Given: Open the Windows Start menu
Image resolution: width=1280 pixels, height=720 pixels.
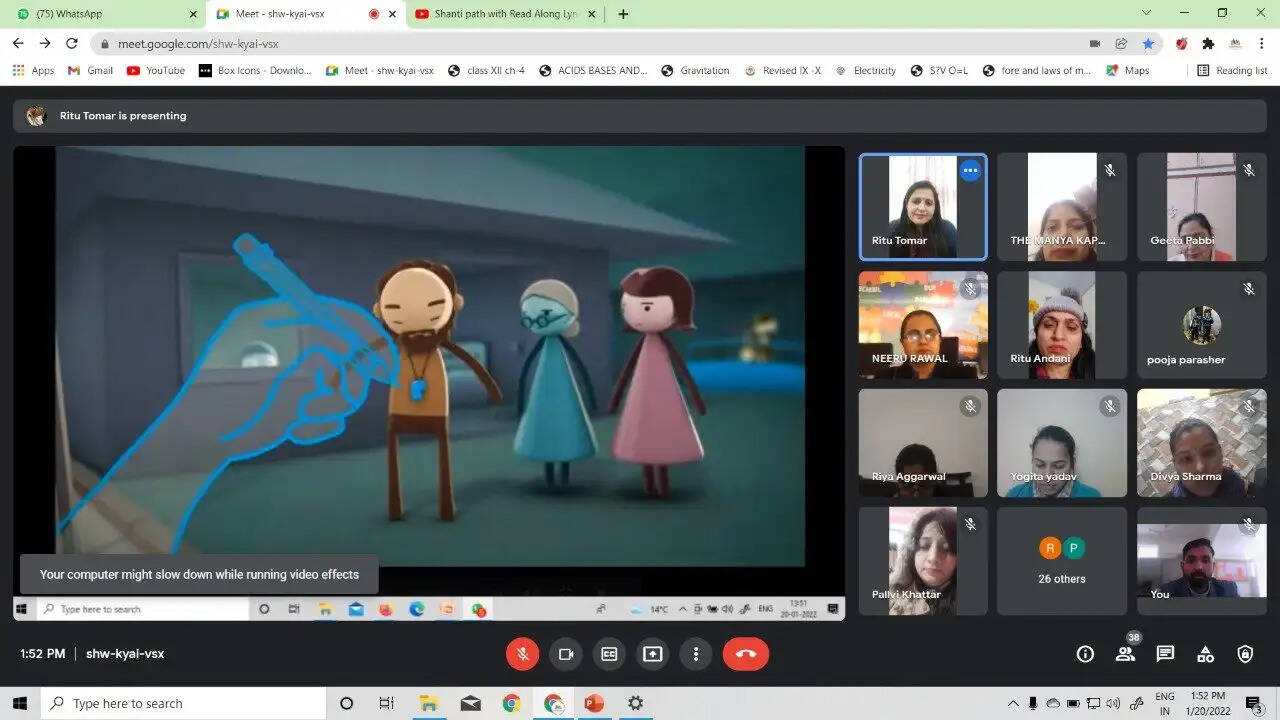Looking at the screenshot, I should coord(20,703).
